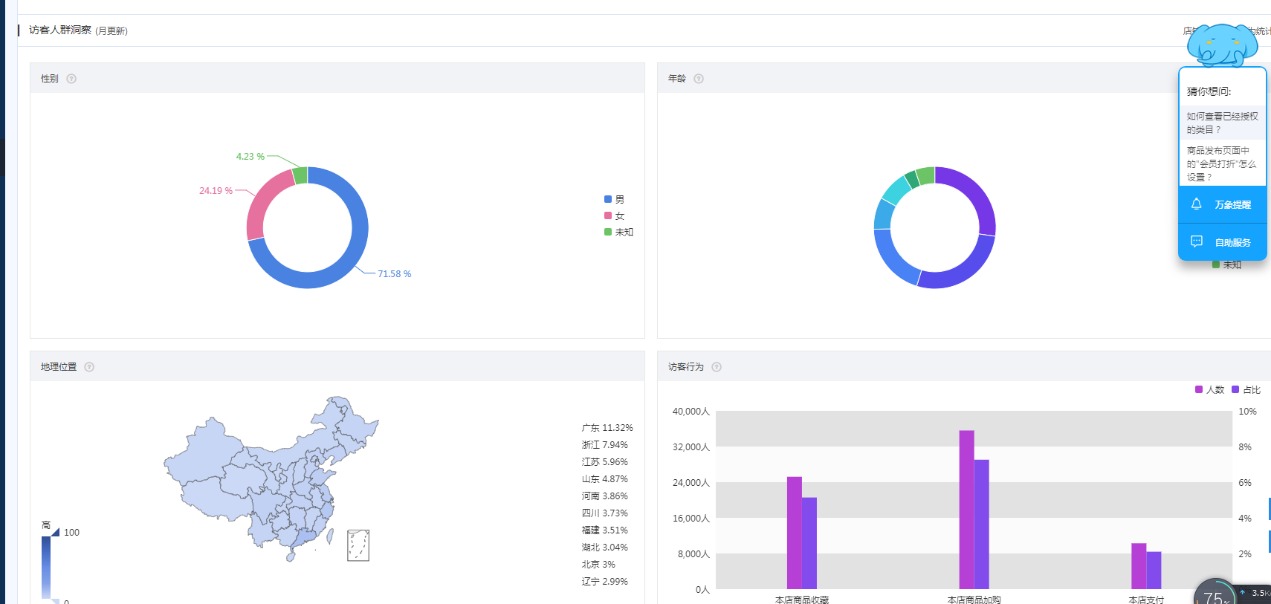Click the 本店支付 axis label
This screenshot has height=604, width=1271.
(x=1146, y=599)
